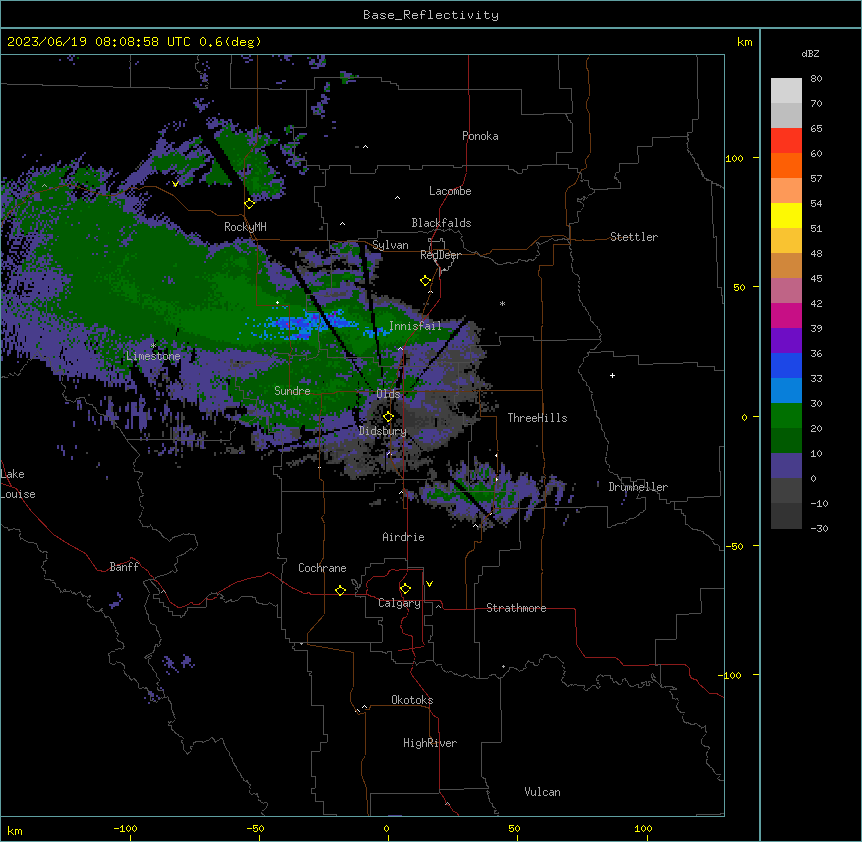Click the magenta 42 dBZ legend swatch

tap(786, 315)
